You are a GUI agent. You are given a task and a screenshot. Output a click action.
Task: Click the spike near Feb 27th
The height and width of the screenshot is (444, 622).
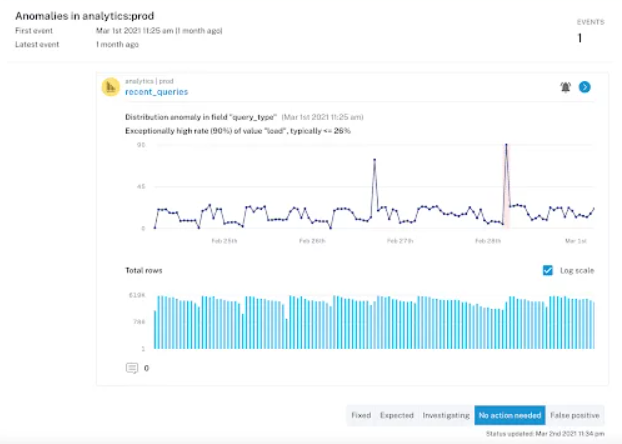[375, 160]
